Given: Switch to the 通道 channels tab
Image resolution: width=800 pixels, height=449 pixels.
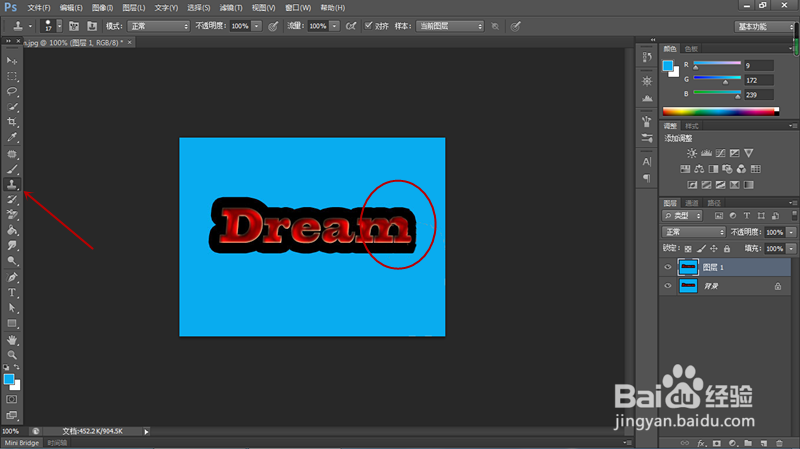Looking at the screenshot, I should 692,203.
